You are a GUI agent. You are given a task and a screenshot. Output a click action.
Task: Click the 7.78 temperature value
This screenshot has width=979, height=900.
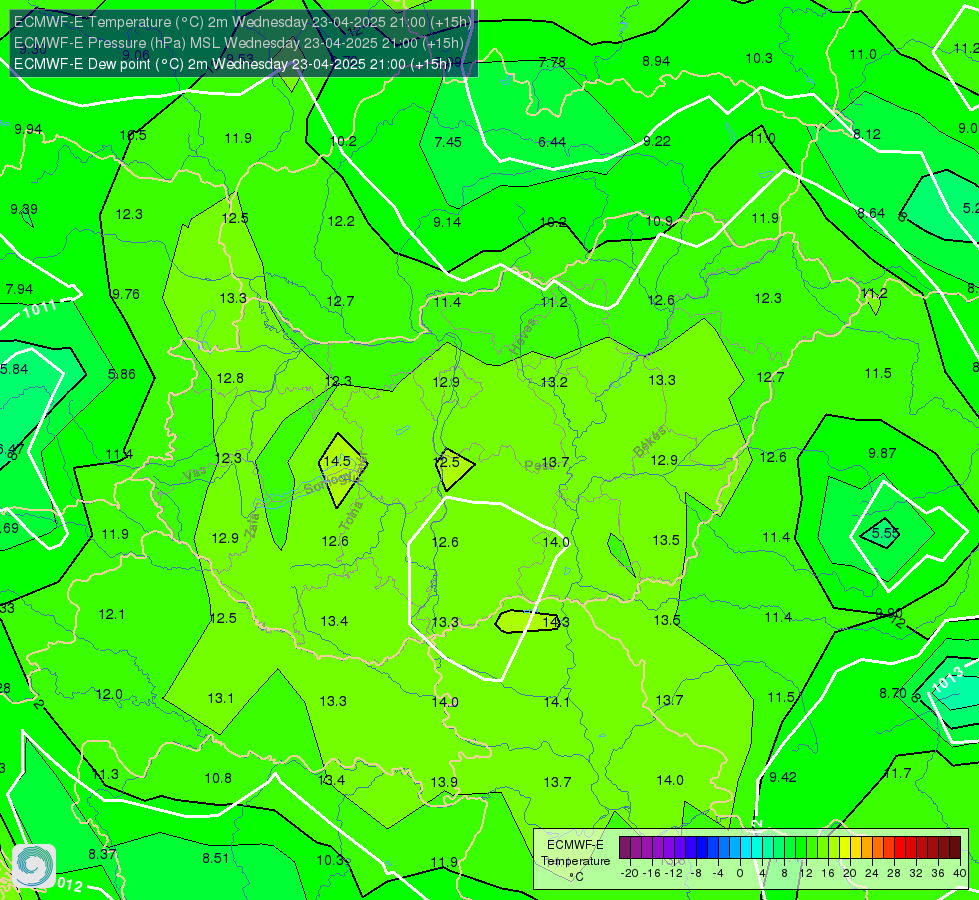552,62
